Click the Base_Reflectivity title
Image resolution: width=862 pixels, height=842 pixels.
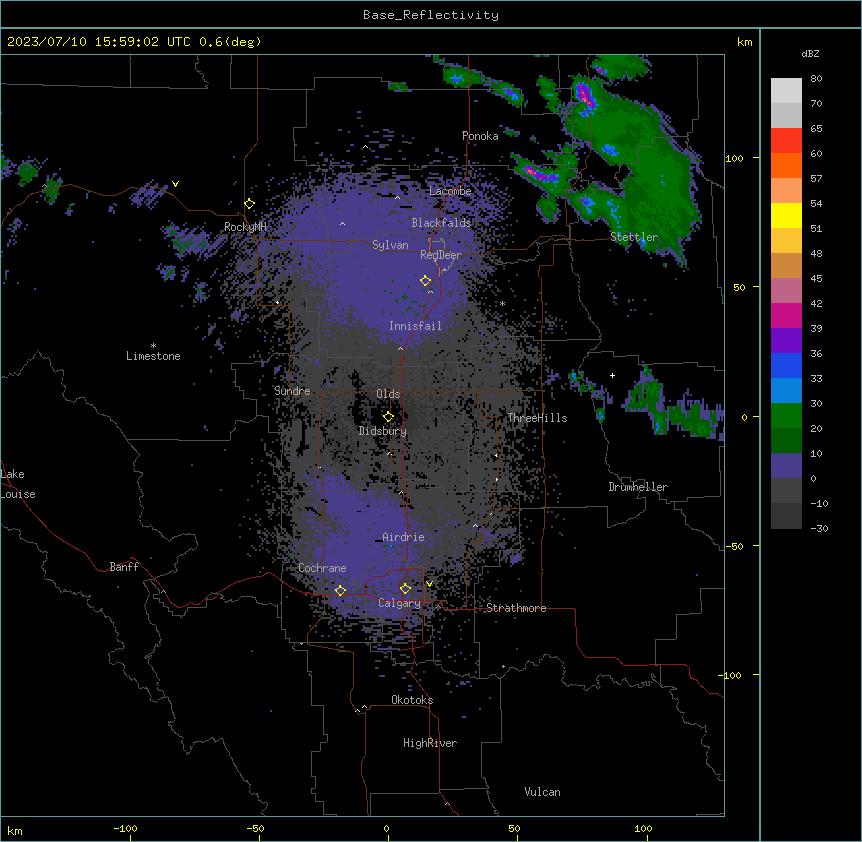coord(431,15)
